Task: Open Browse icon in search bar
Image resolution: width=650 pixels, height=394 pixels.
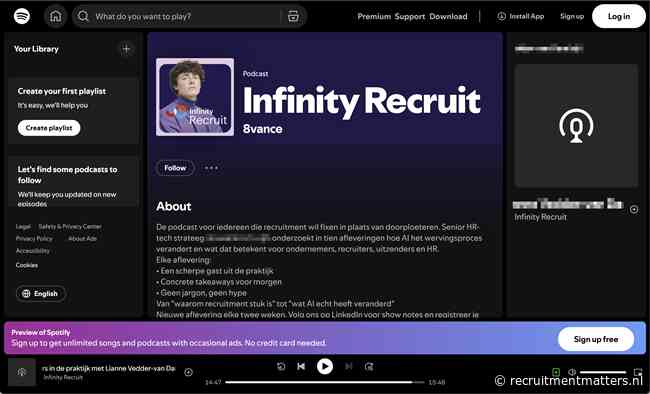Action: pos(293,17)
